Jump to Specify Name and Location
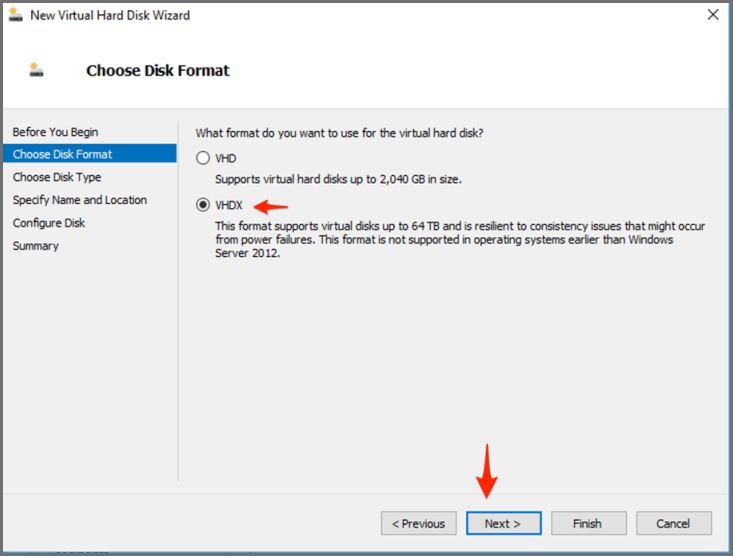The width and height of the screenshot is (733, 556). 79,200
